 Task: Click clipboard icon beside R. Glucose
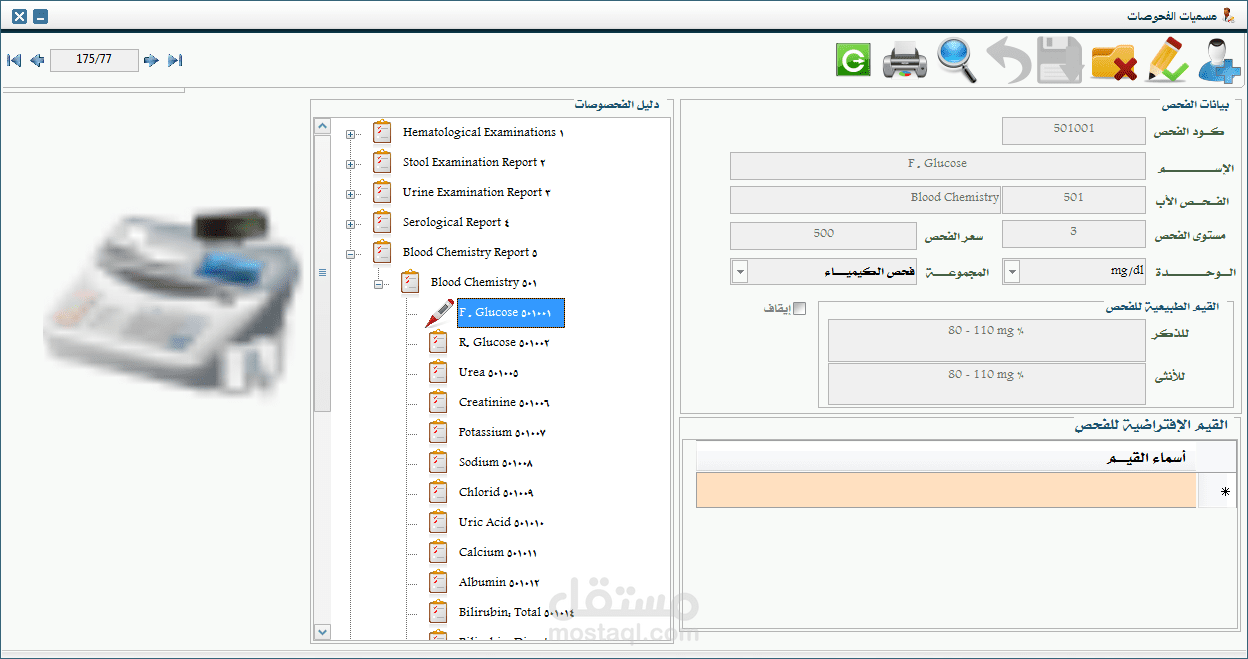(438, 342)
